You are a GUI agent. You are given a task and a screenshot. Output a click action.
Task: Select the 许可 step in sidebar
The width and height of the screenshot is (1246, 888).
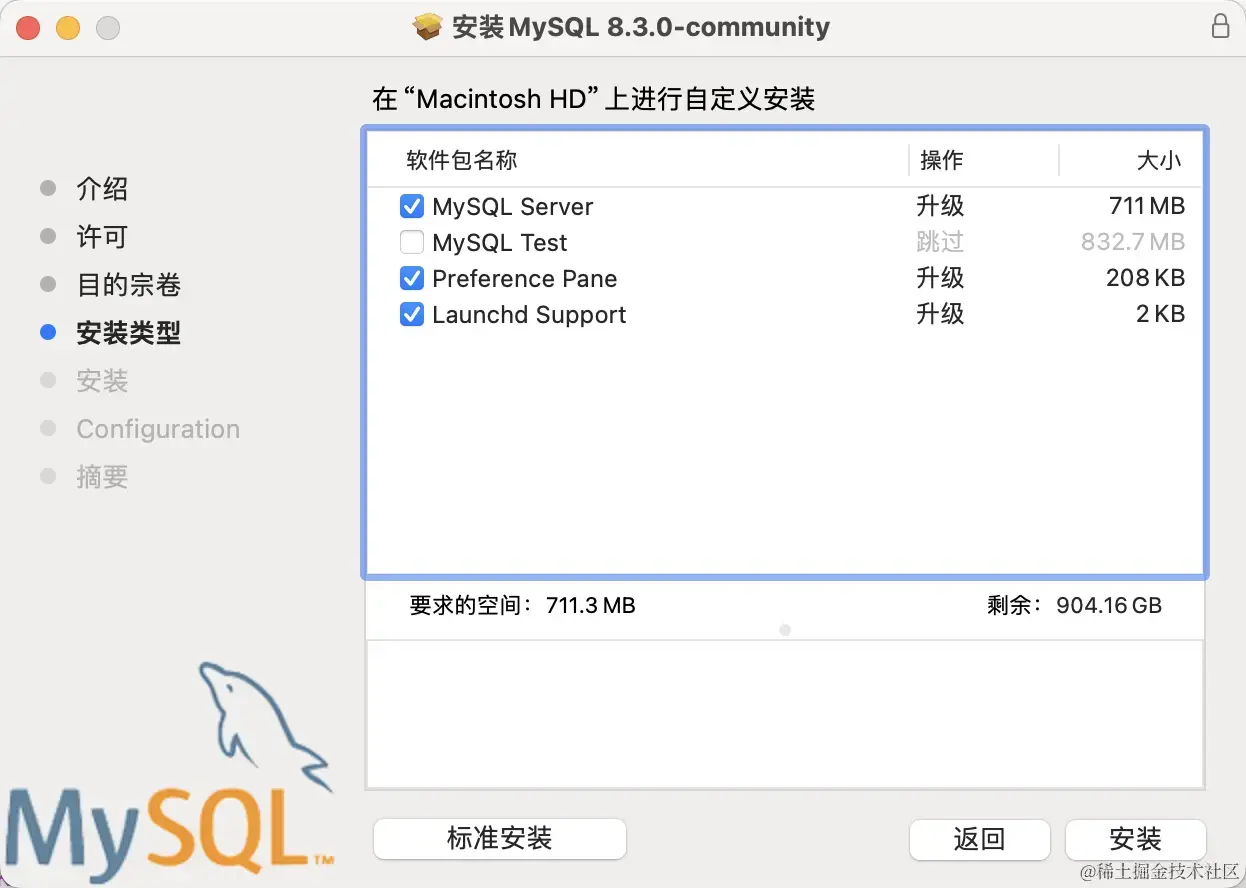(102, 237)
